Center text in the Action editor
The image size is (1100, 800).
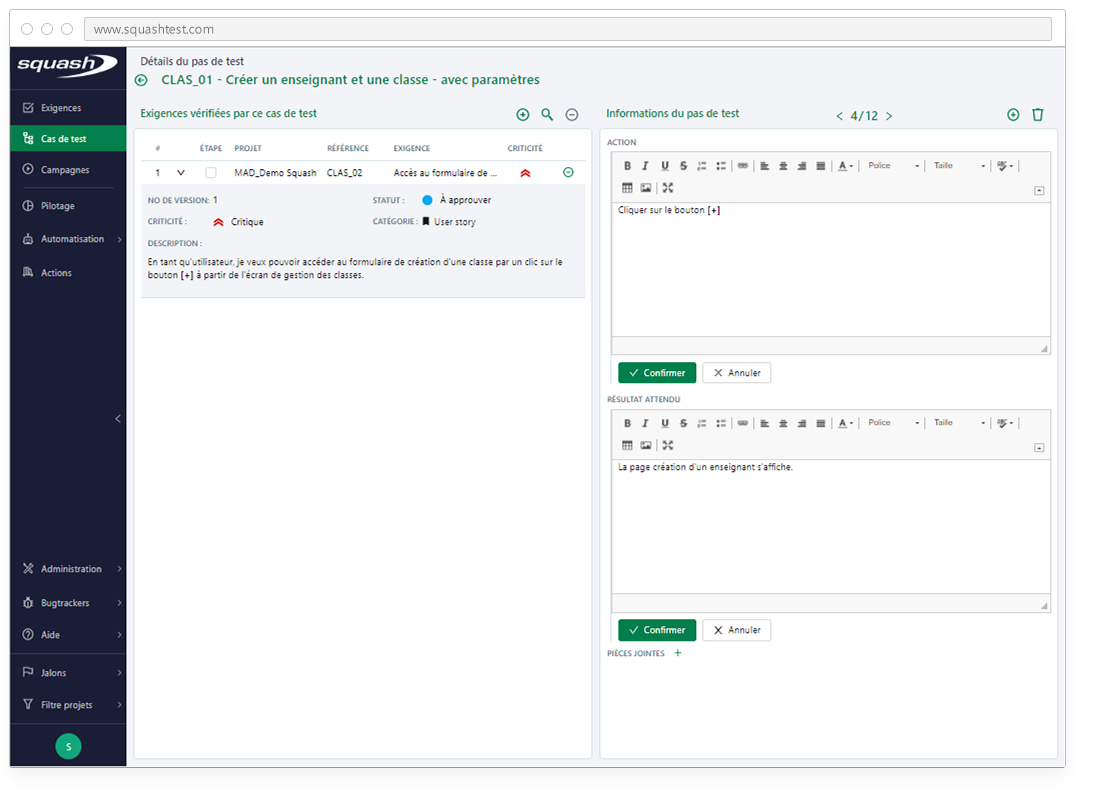[783, 166]
